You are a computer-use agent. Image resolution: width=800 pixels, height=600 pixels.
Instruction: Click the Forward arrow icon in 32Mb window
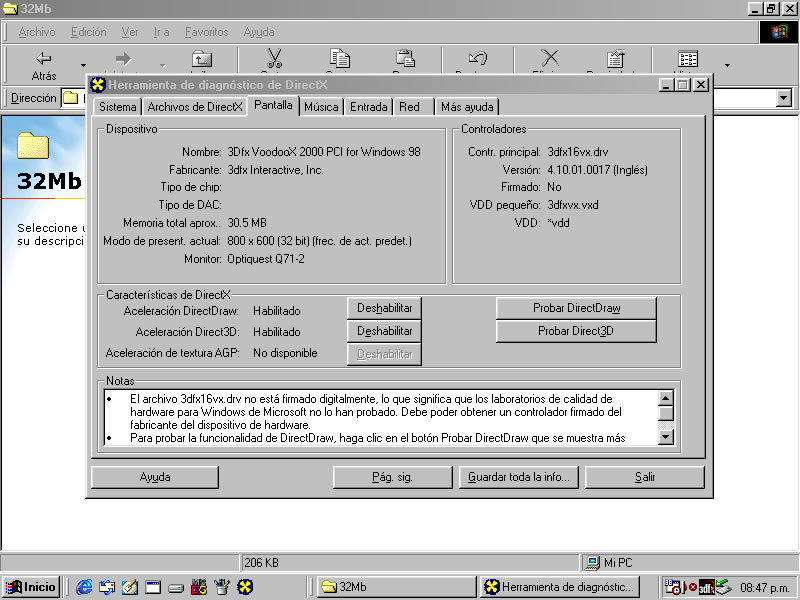pos(123,59)
